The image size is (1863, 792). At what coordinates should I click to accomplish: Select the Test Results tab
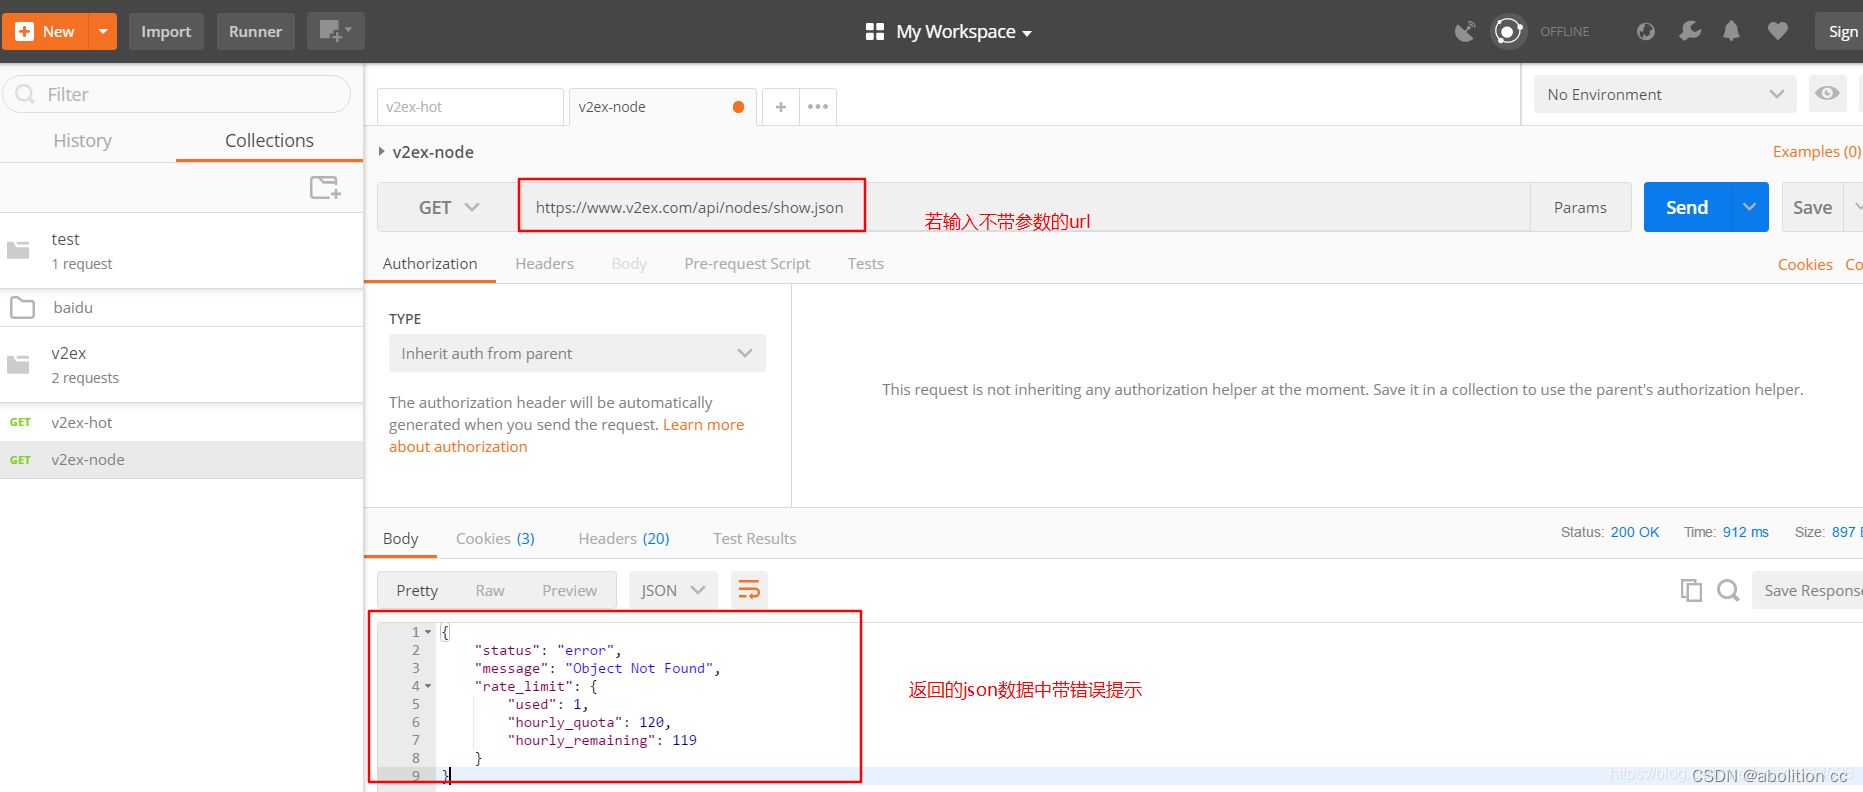click(755, 538)
